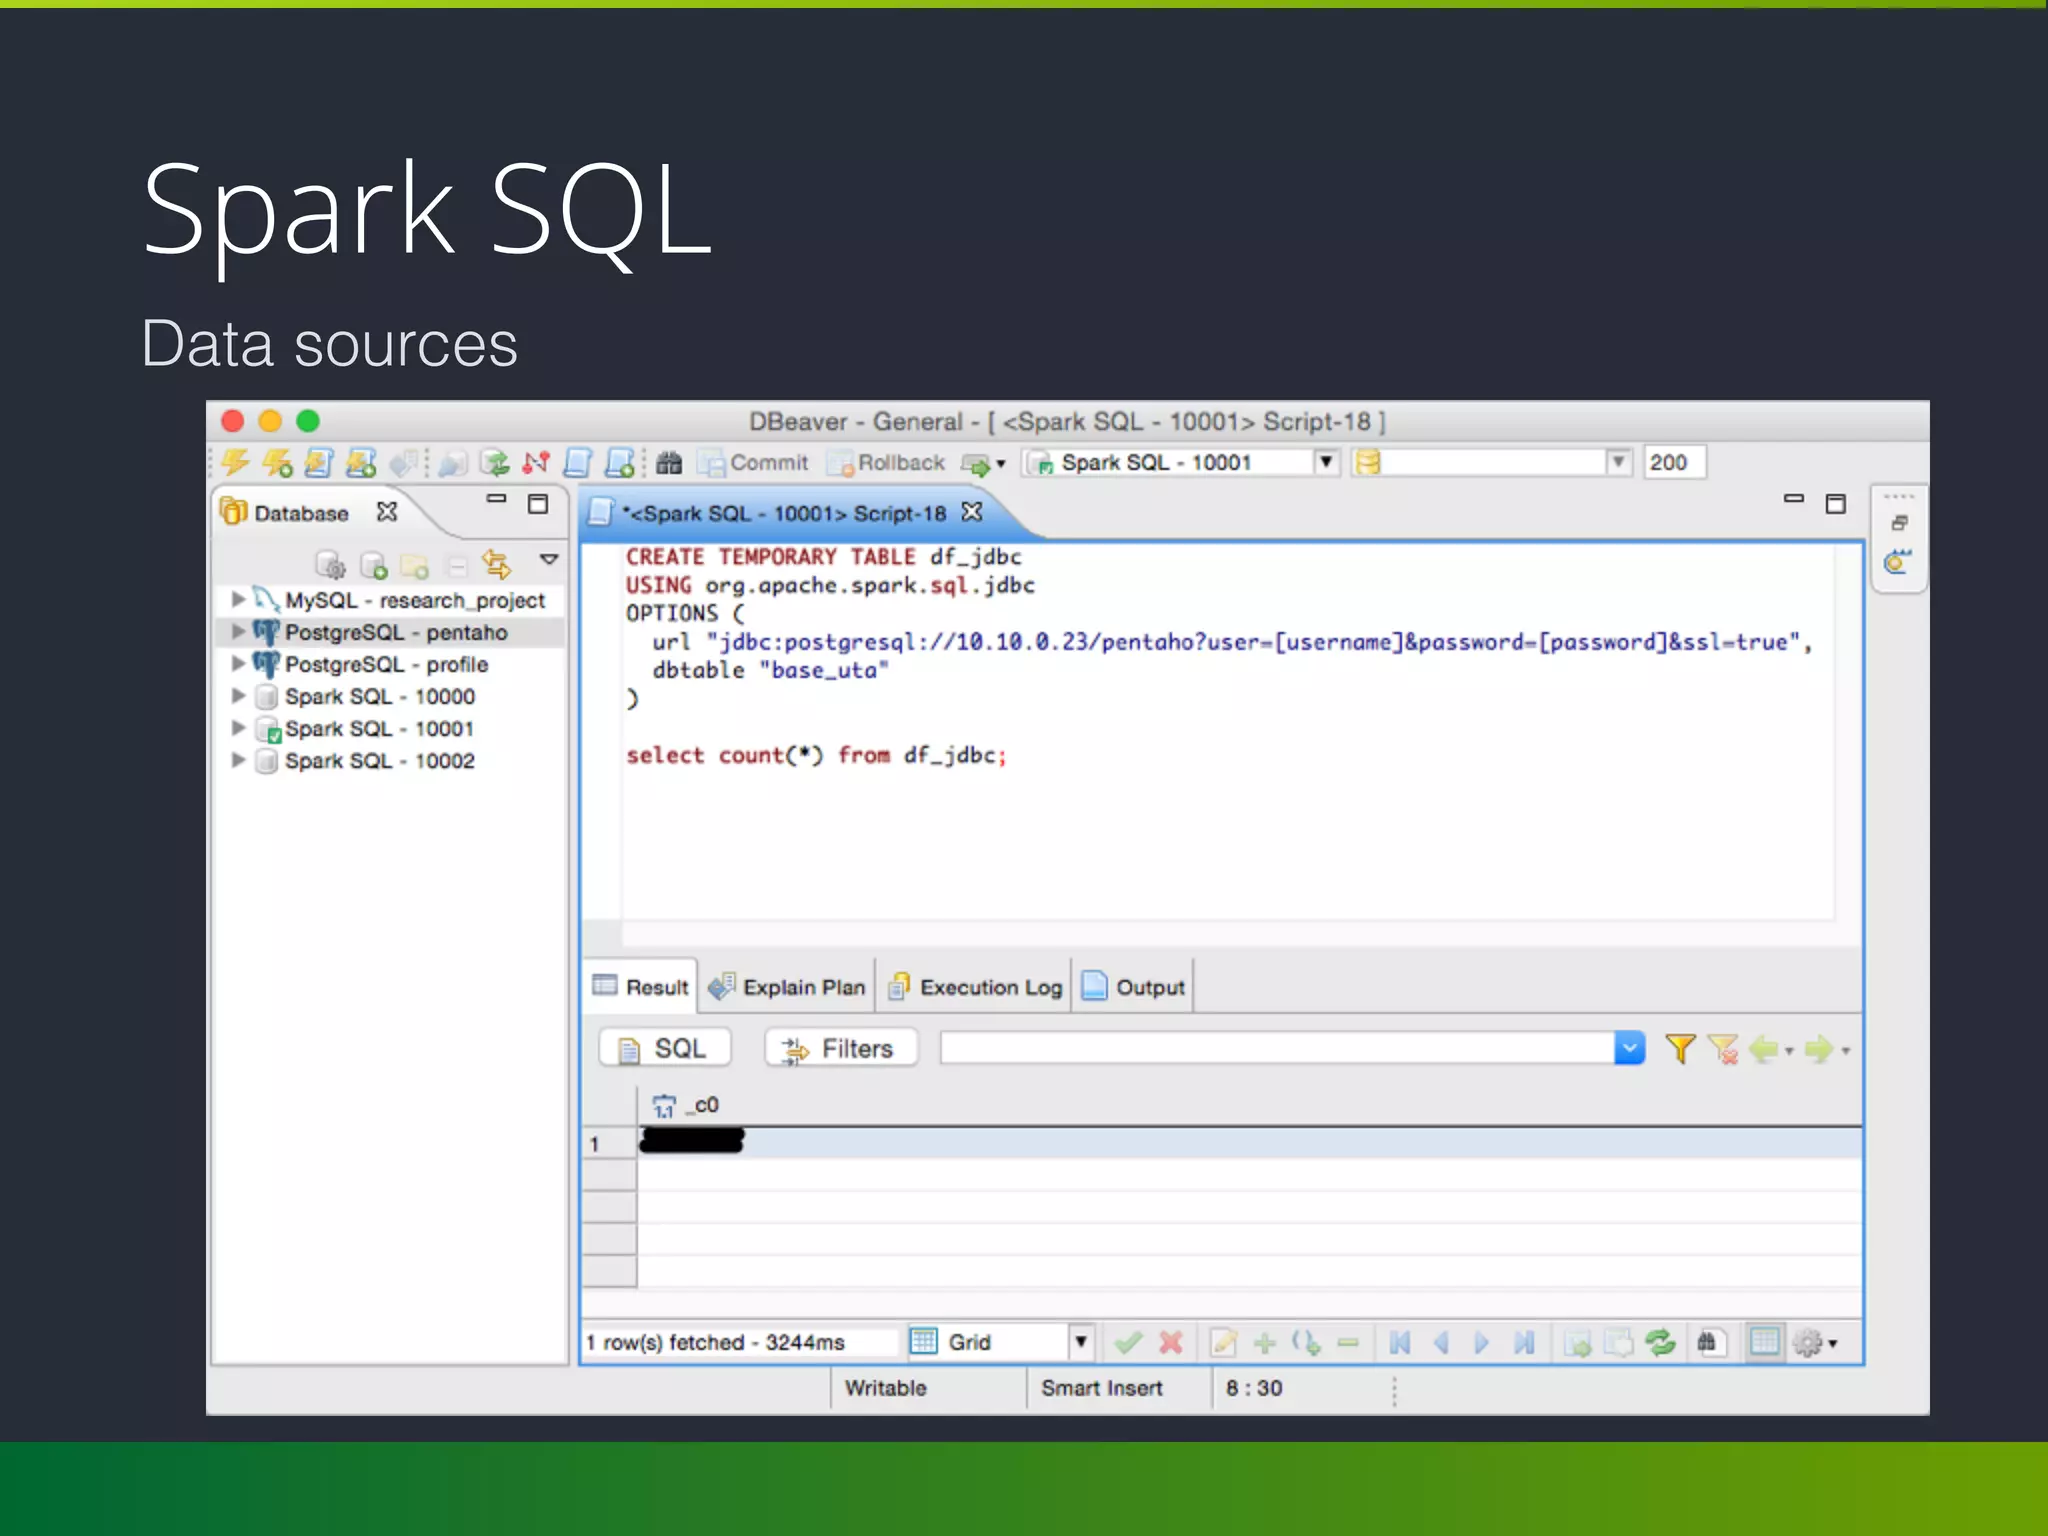
Task: Click the Commit button
Action: click(x=754, y=462)
